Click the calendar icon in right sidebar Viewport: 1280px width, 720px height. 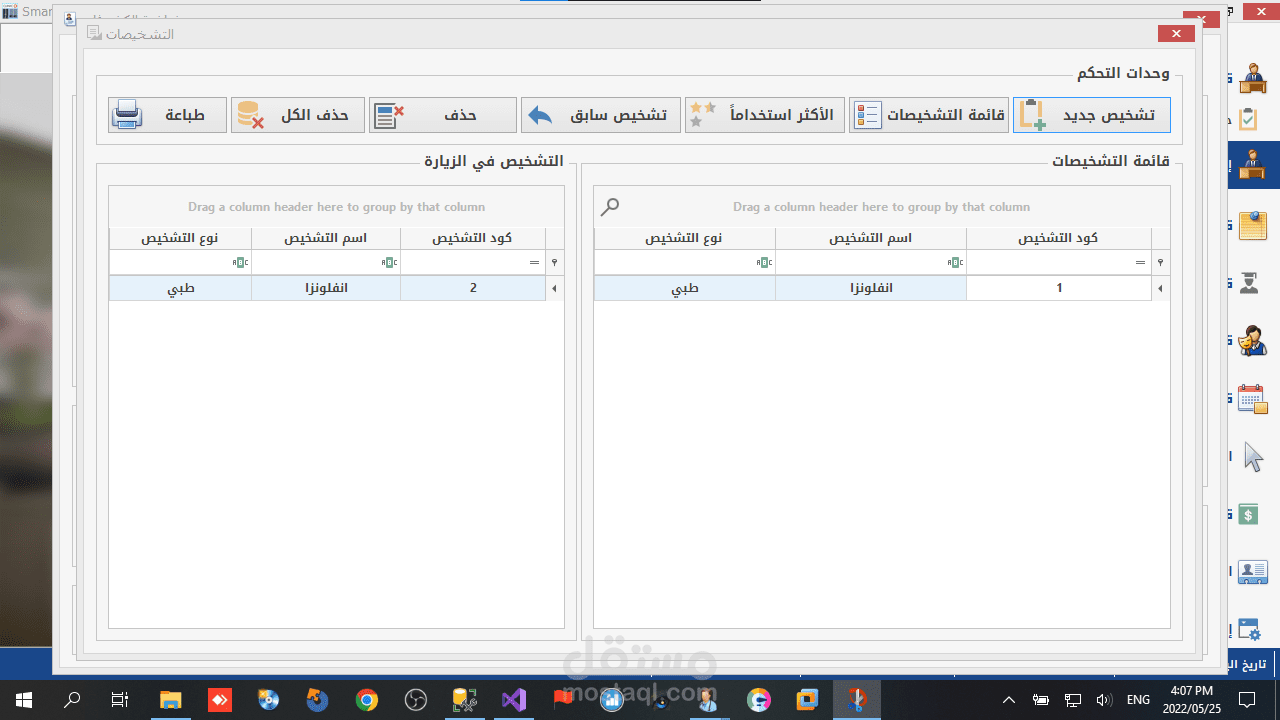[1253, 399]
